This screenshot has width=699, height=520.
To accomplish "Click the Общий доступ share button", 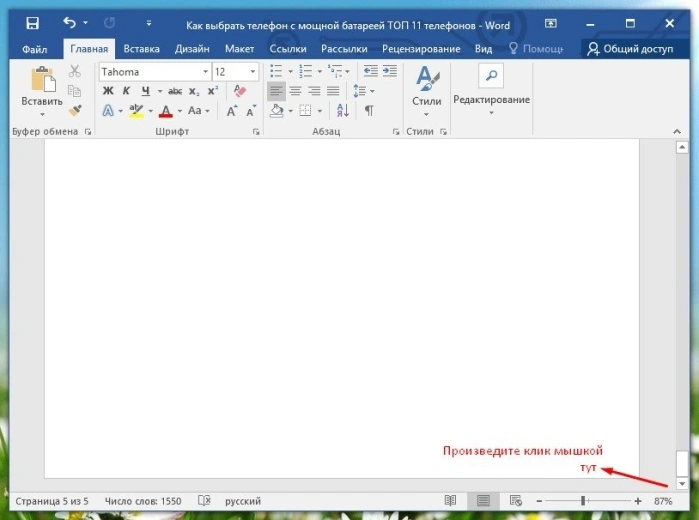I will [x=630, y=49].
